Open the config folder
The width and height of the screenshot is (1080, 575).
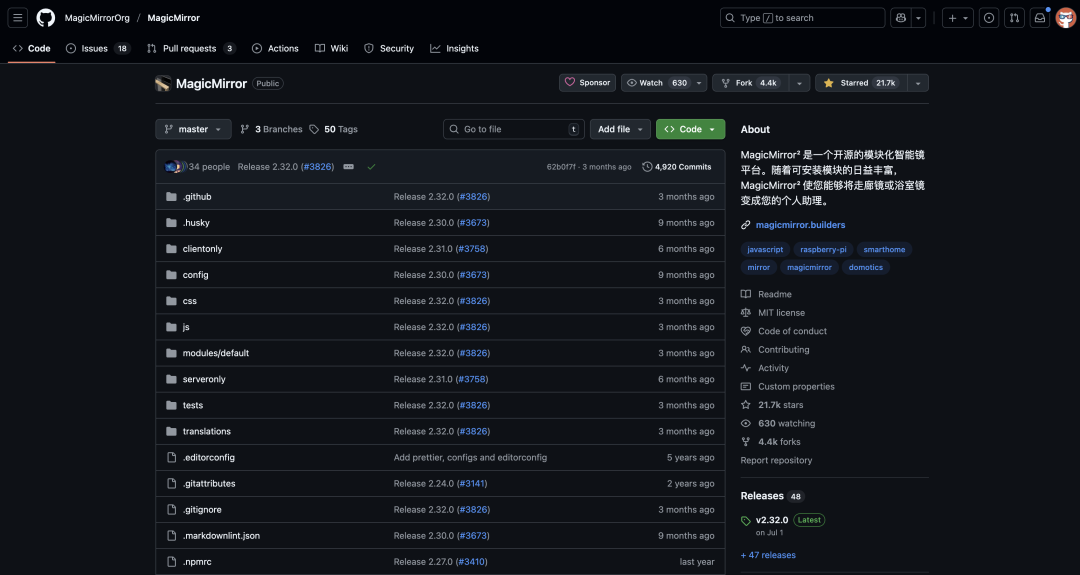coord(196,275)
